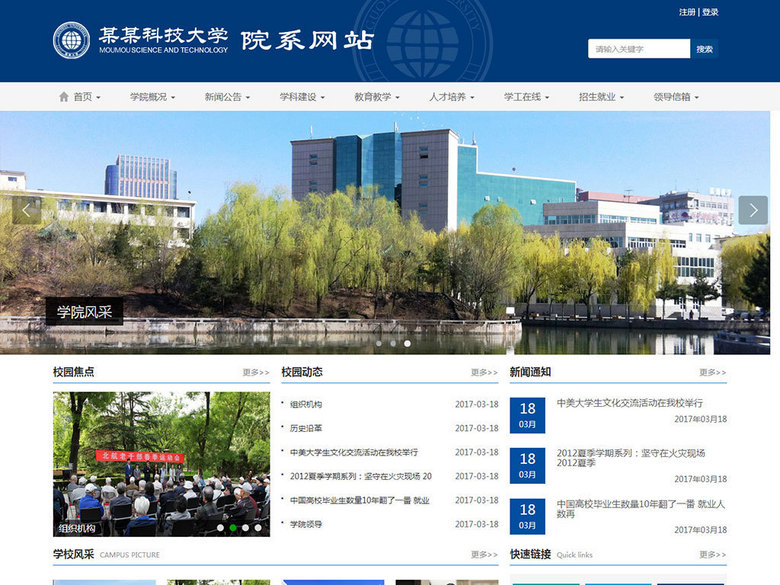Click date badge beside 2012夏季学期 headline
Viewport: 780px width, 585px height.
[527, 466]
